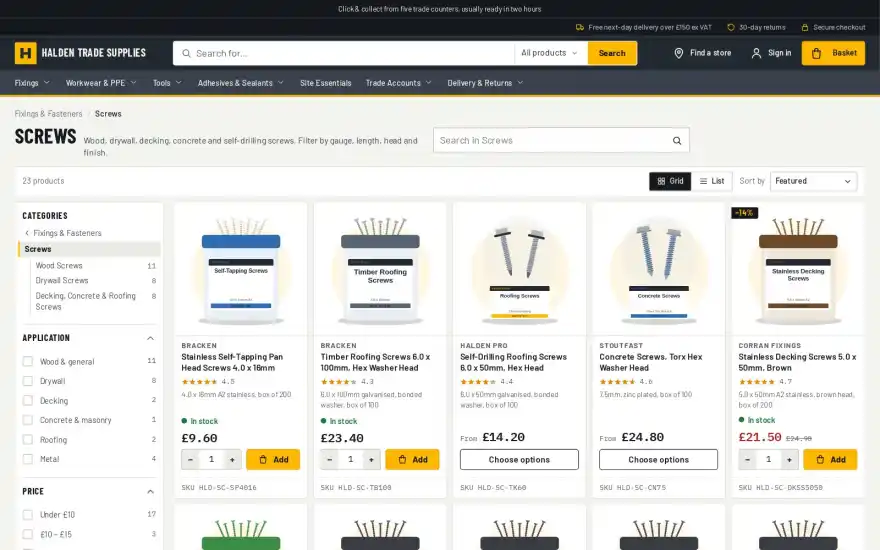The width and height of the screenshot is (880, 550).
Task: Click the 30-day returns icon
Action: point(731,28)
